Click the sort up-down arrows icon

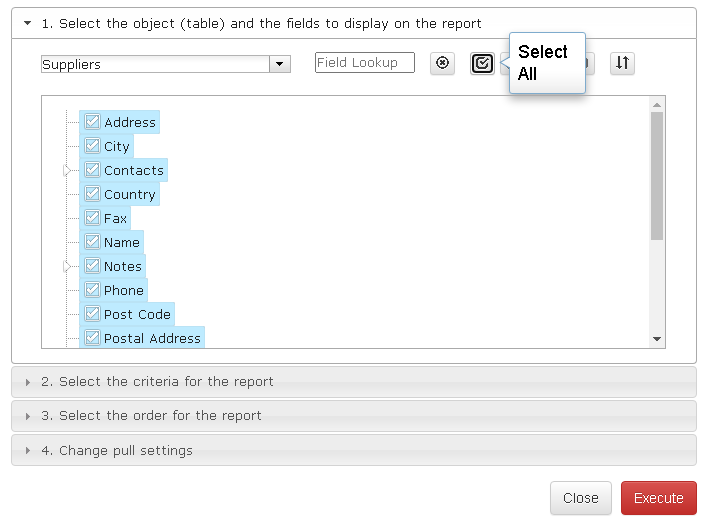click(622, 63)
